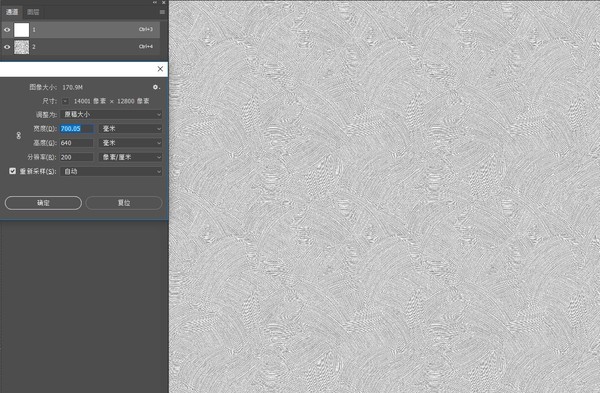Viewport: 600px width, 393px height.
Task: Select channel 1 white thumbnail
Action: 21,29
